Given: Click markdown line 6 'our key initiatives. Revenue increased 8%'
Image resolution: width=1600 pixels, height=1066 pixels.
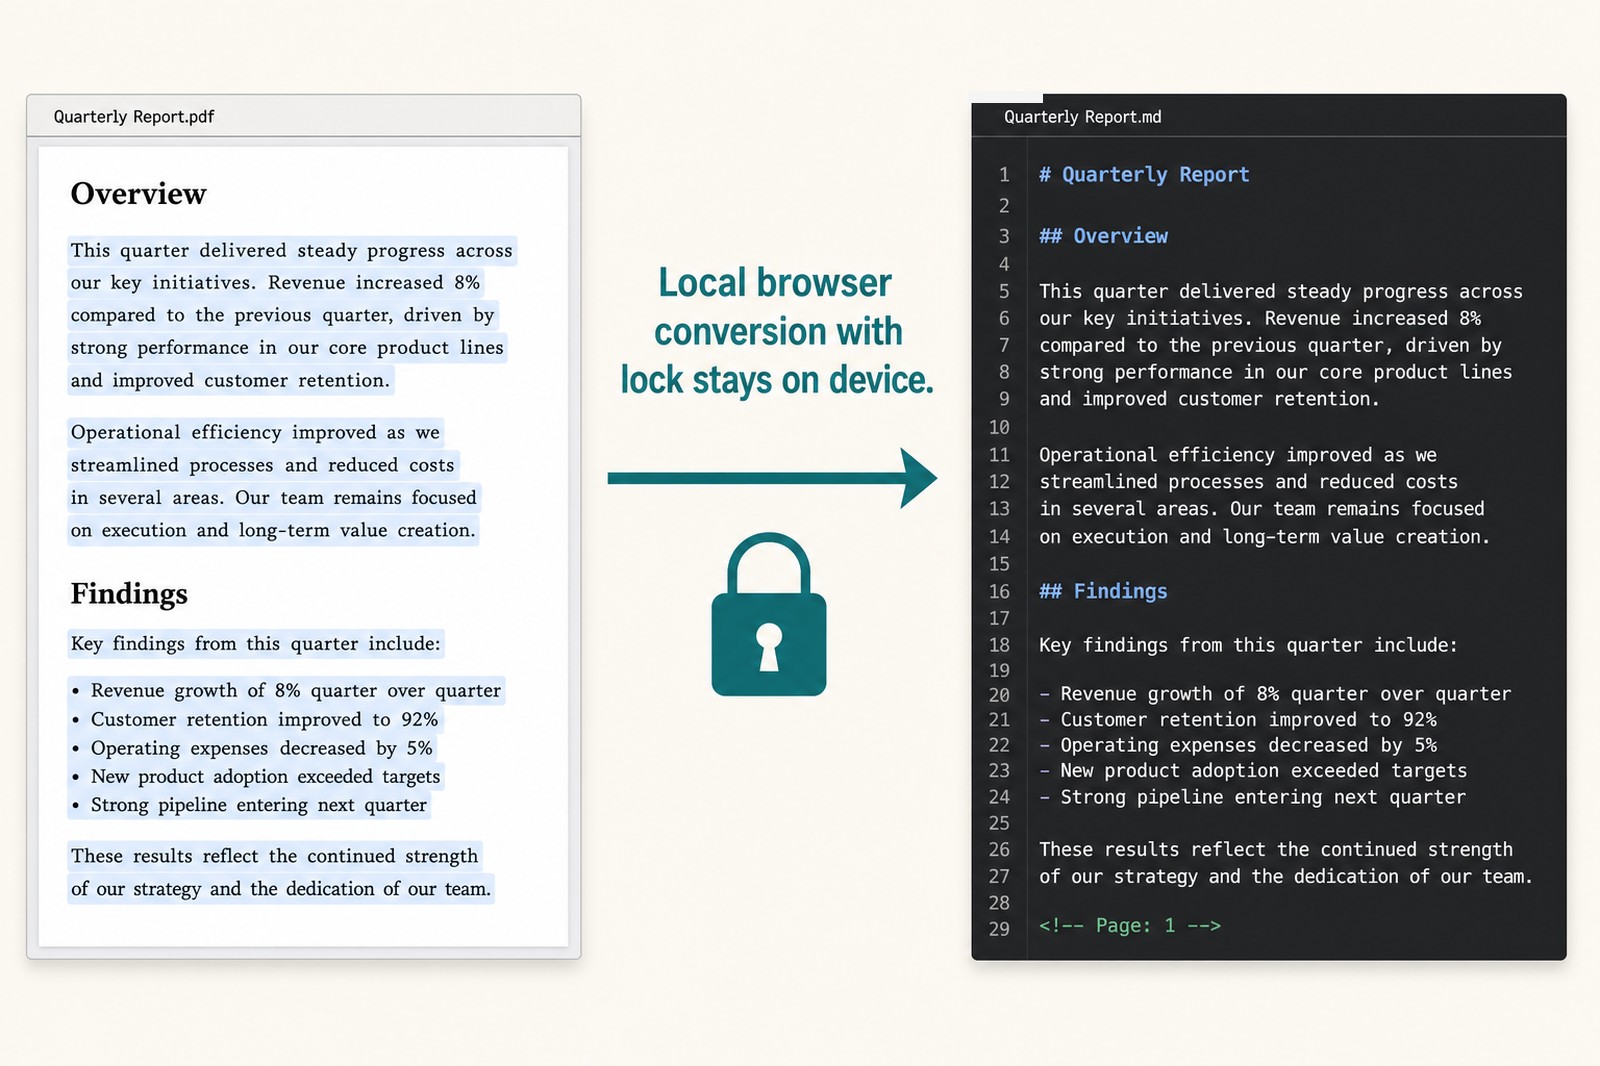Looking at the screenshot, I should point(1260,319).
